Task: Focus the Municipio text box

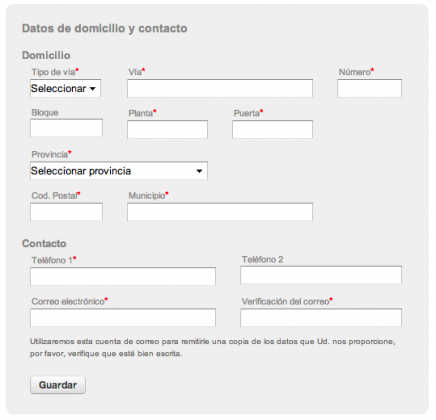Action: [x=220, y=212]
